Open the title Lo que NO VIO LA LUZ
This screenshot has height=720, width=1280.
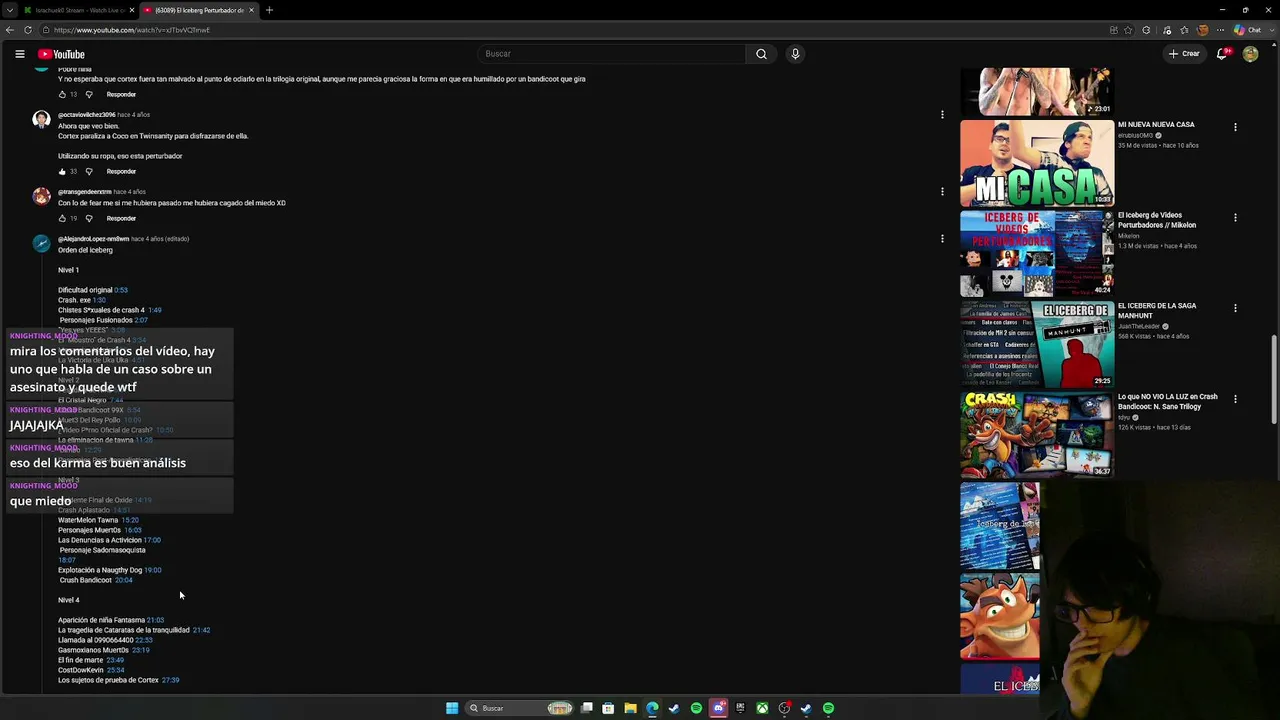click(1167, 401)
